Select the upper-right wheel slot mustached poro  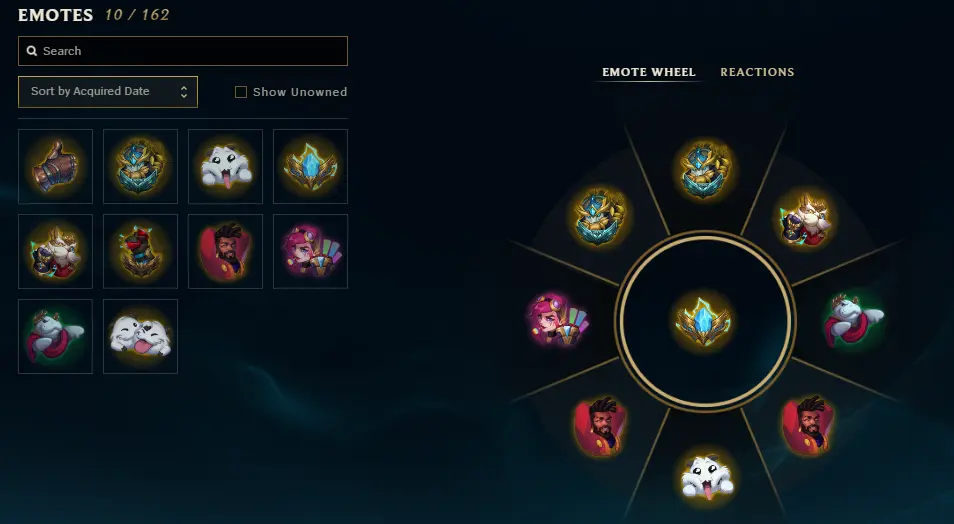pos(806,219)
